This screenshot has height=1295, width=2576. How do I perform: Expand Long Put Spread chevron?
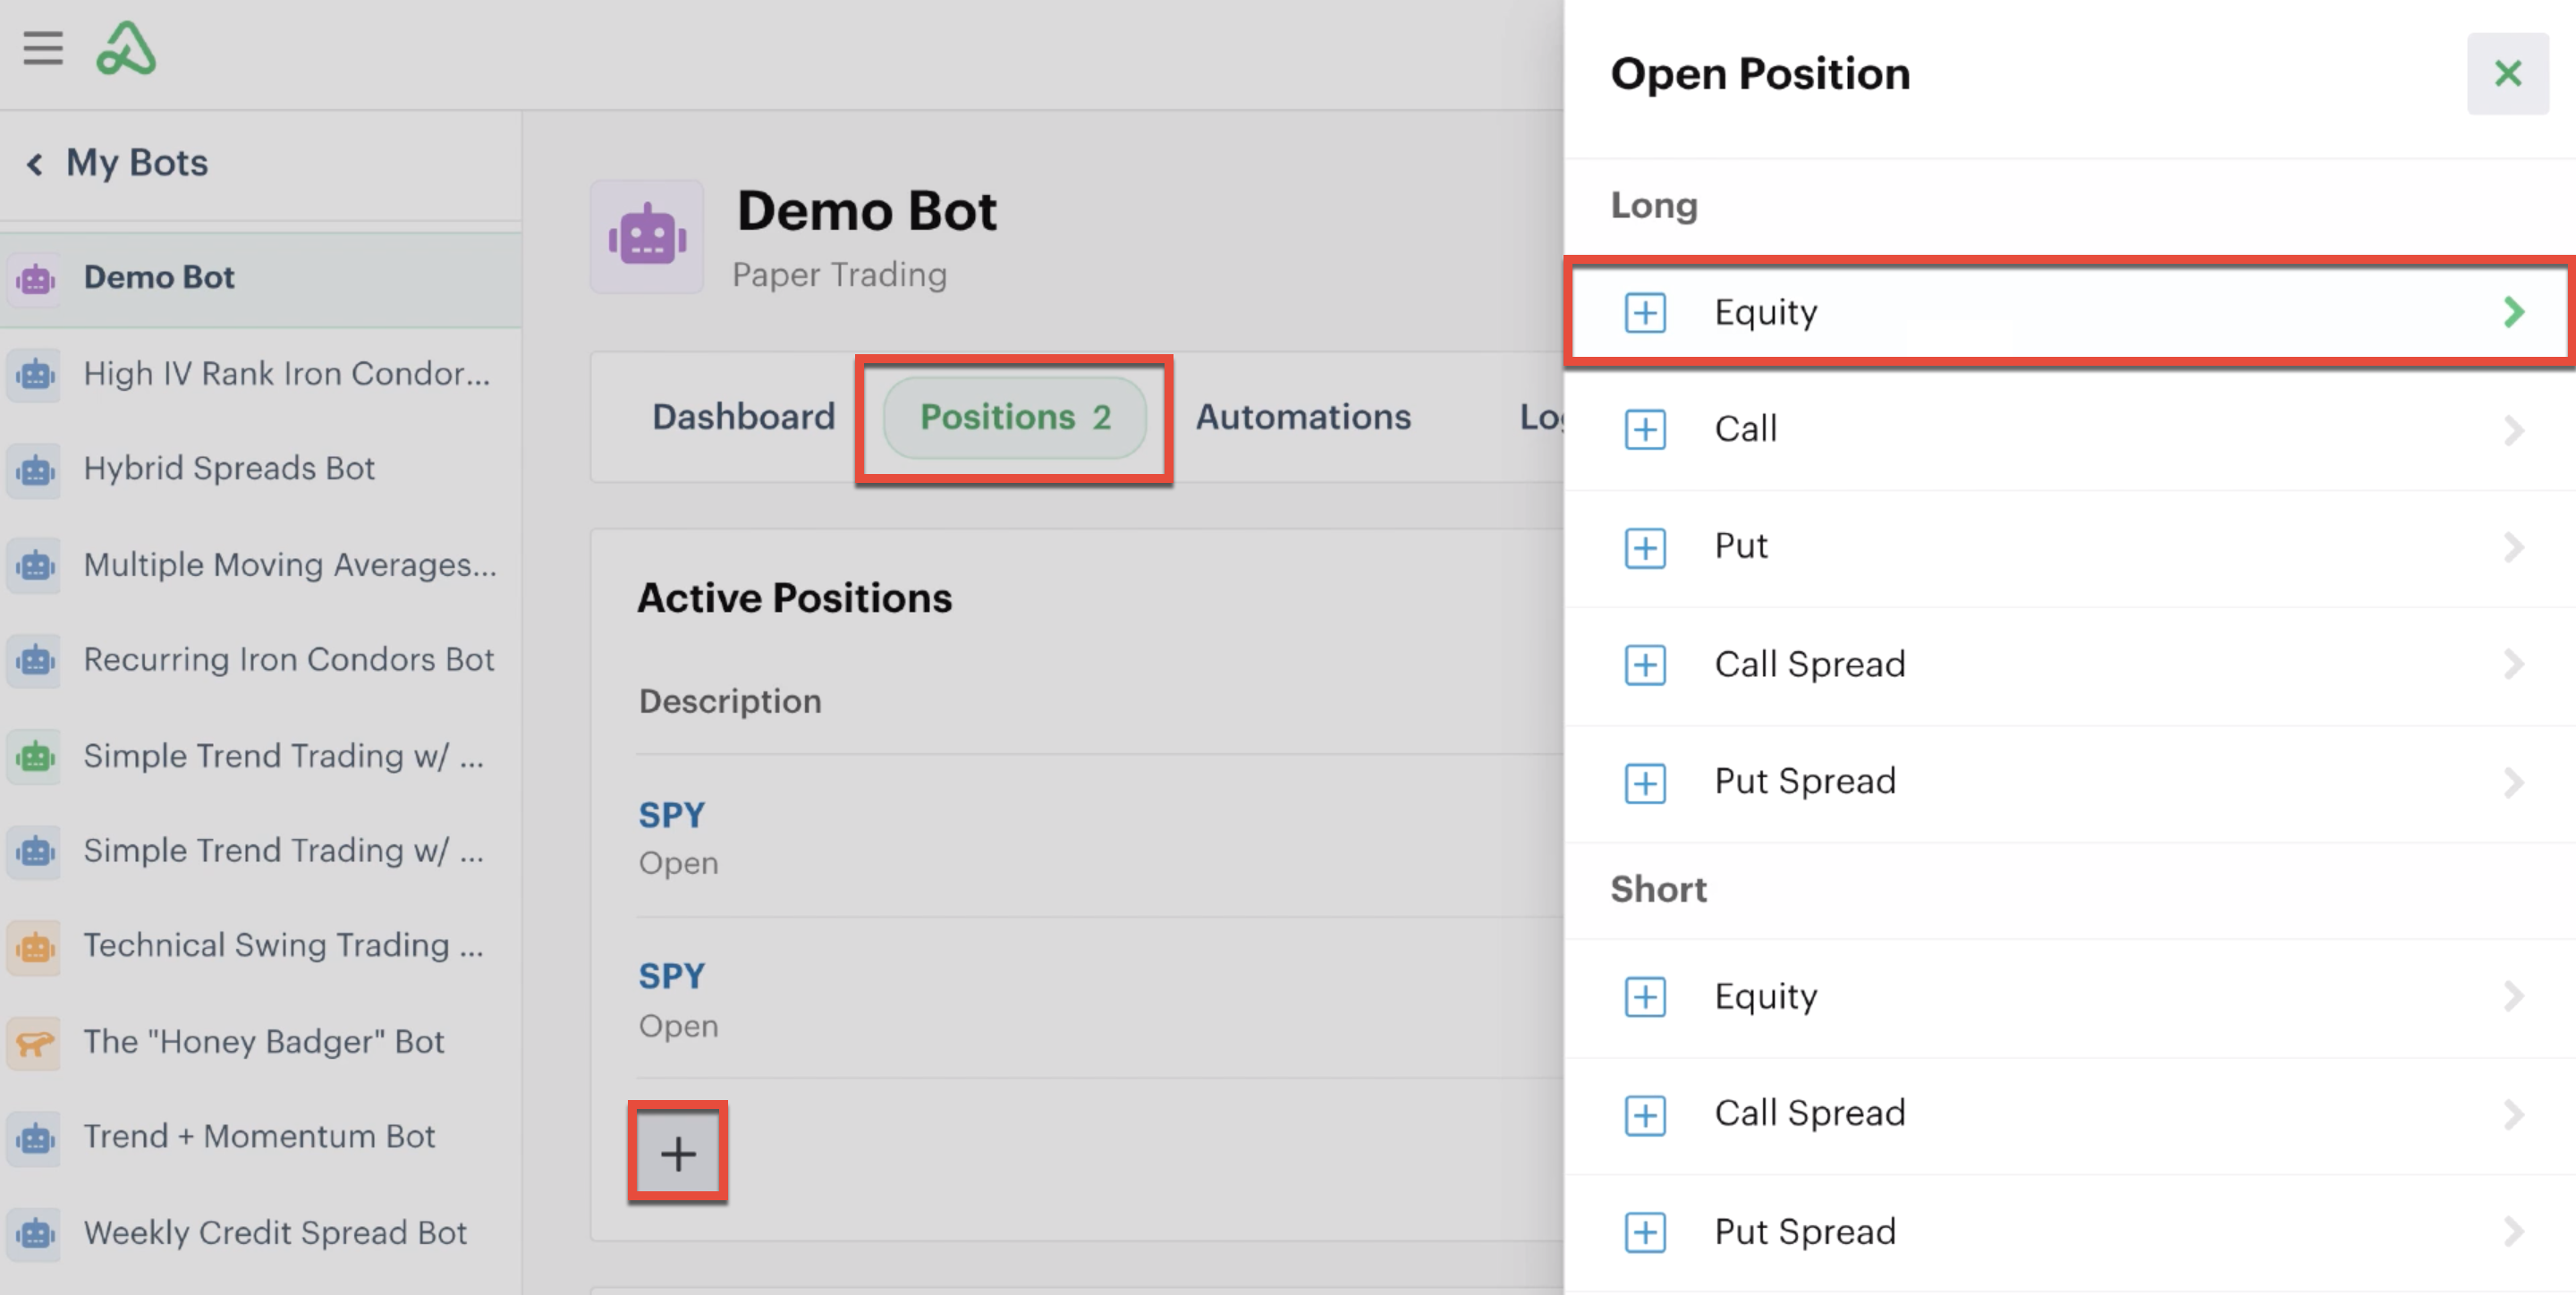(2514, 782)
